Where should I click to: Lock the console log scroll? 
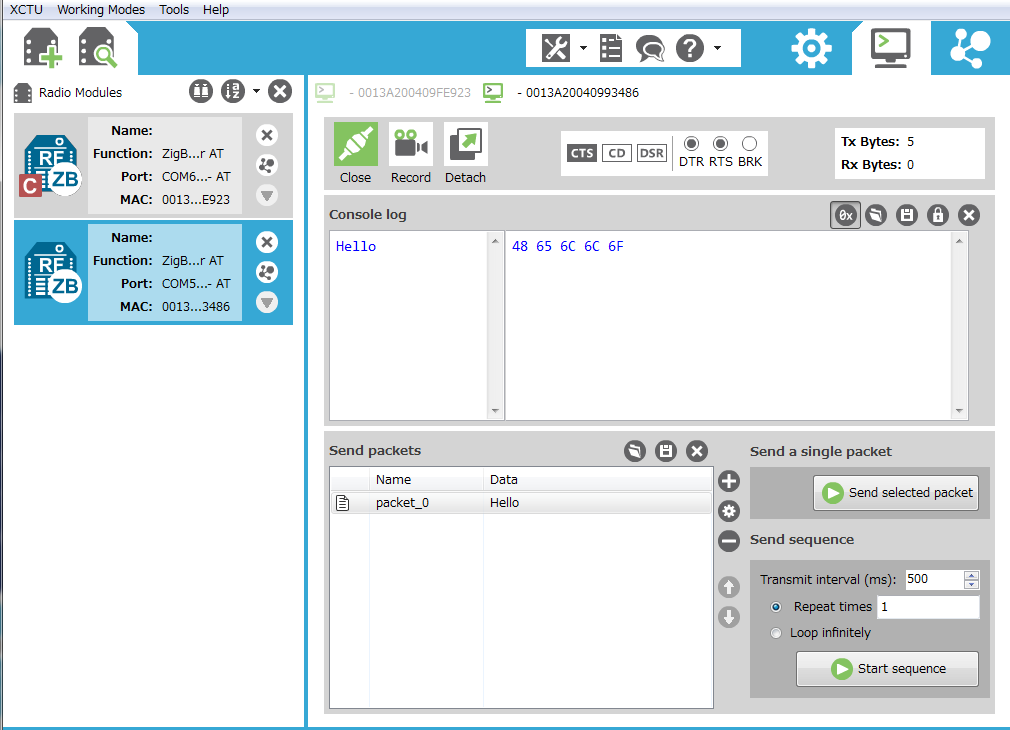[938, 215]
